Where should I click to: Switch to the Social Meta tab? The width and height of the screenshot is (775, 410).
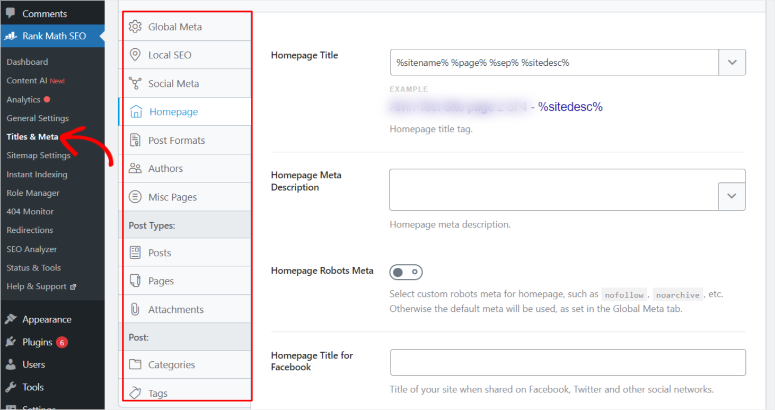point(186,83)
